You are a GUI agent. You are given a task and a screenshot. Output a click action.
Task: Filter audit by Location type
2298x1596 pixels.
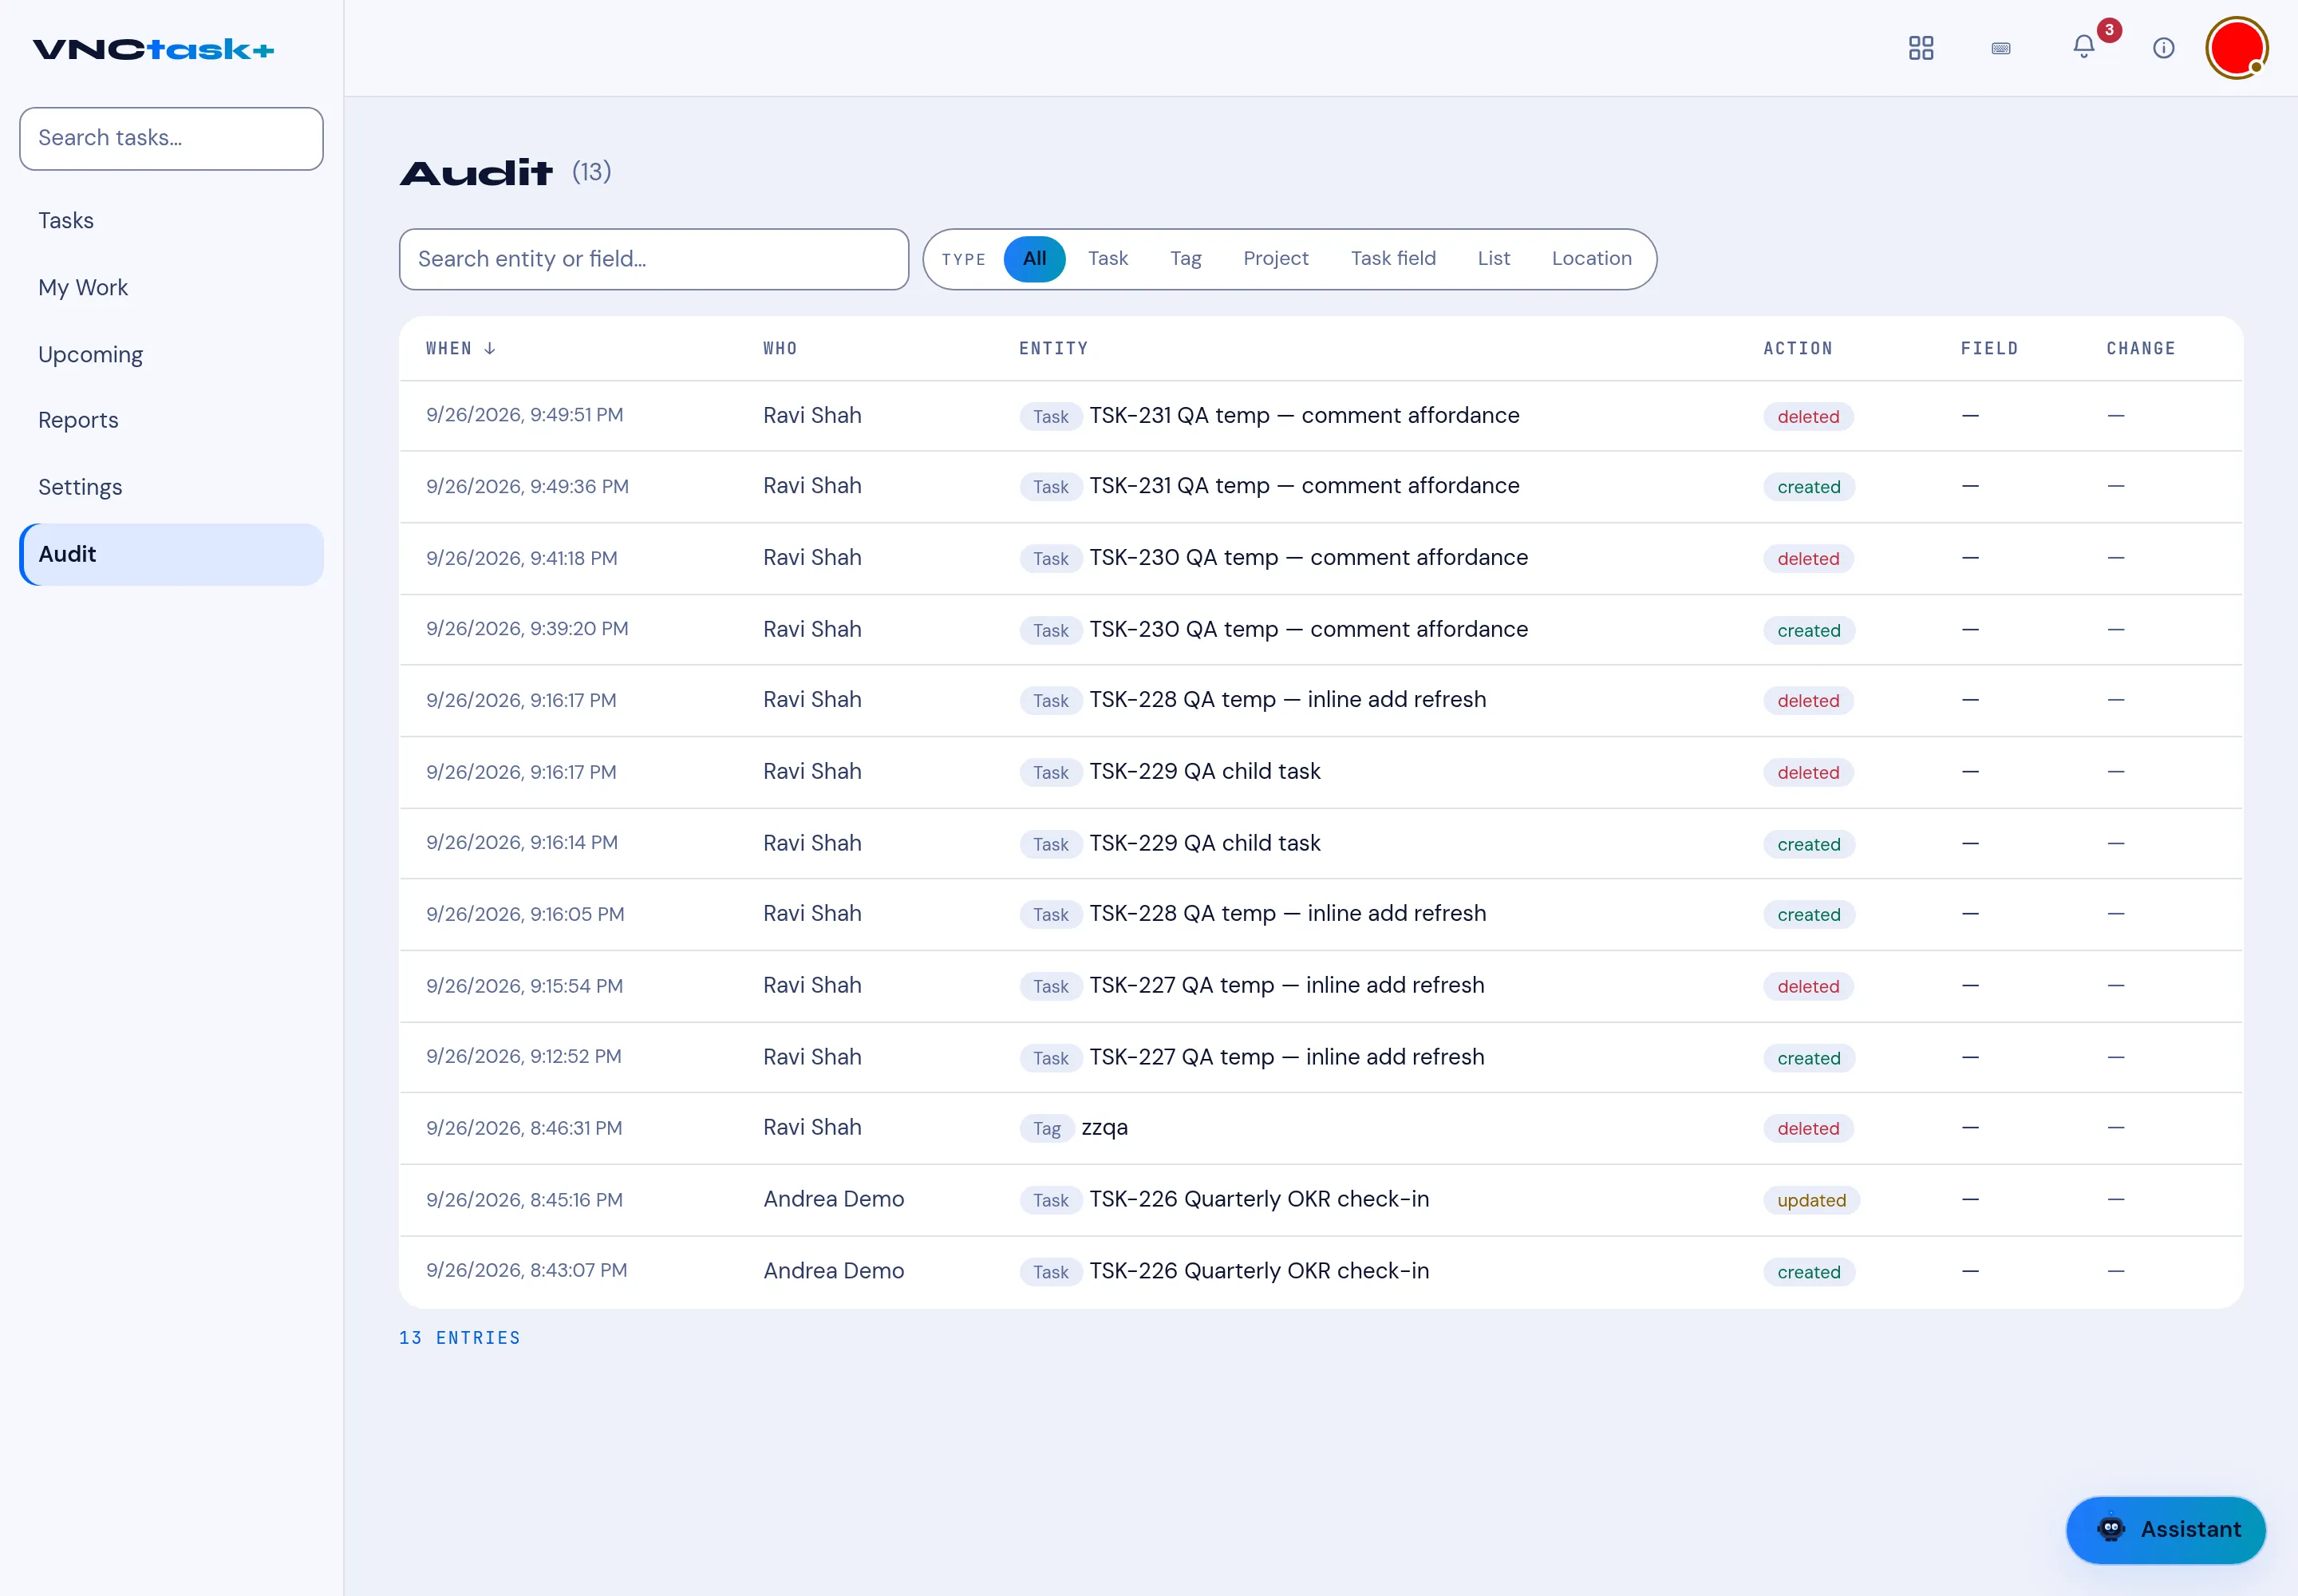pos(1591,259)
